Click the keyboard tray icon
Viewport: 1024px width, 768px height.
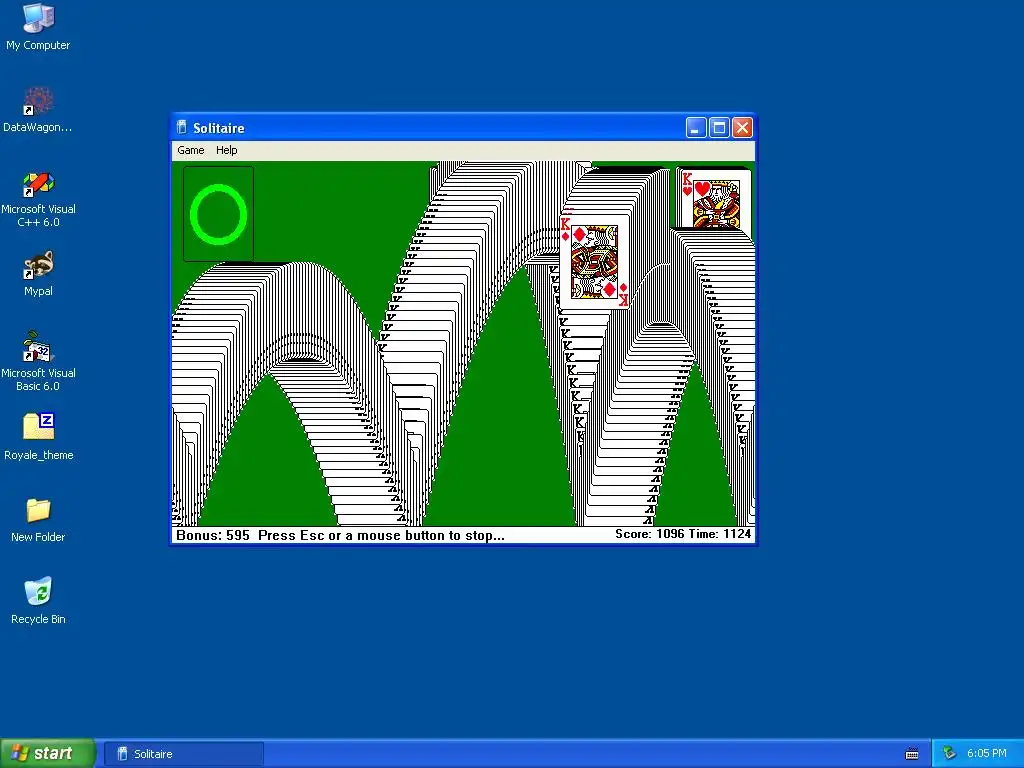(x=912, y=754)
